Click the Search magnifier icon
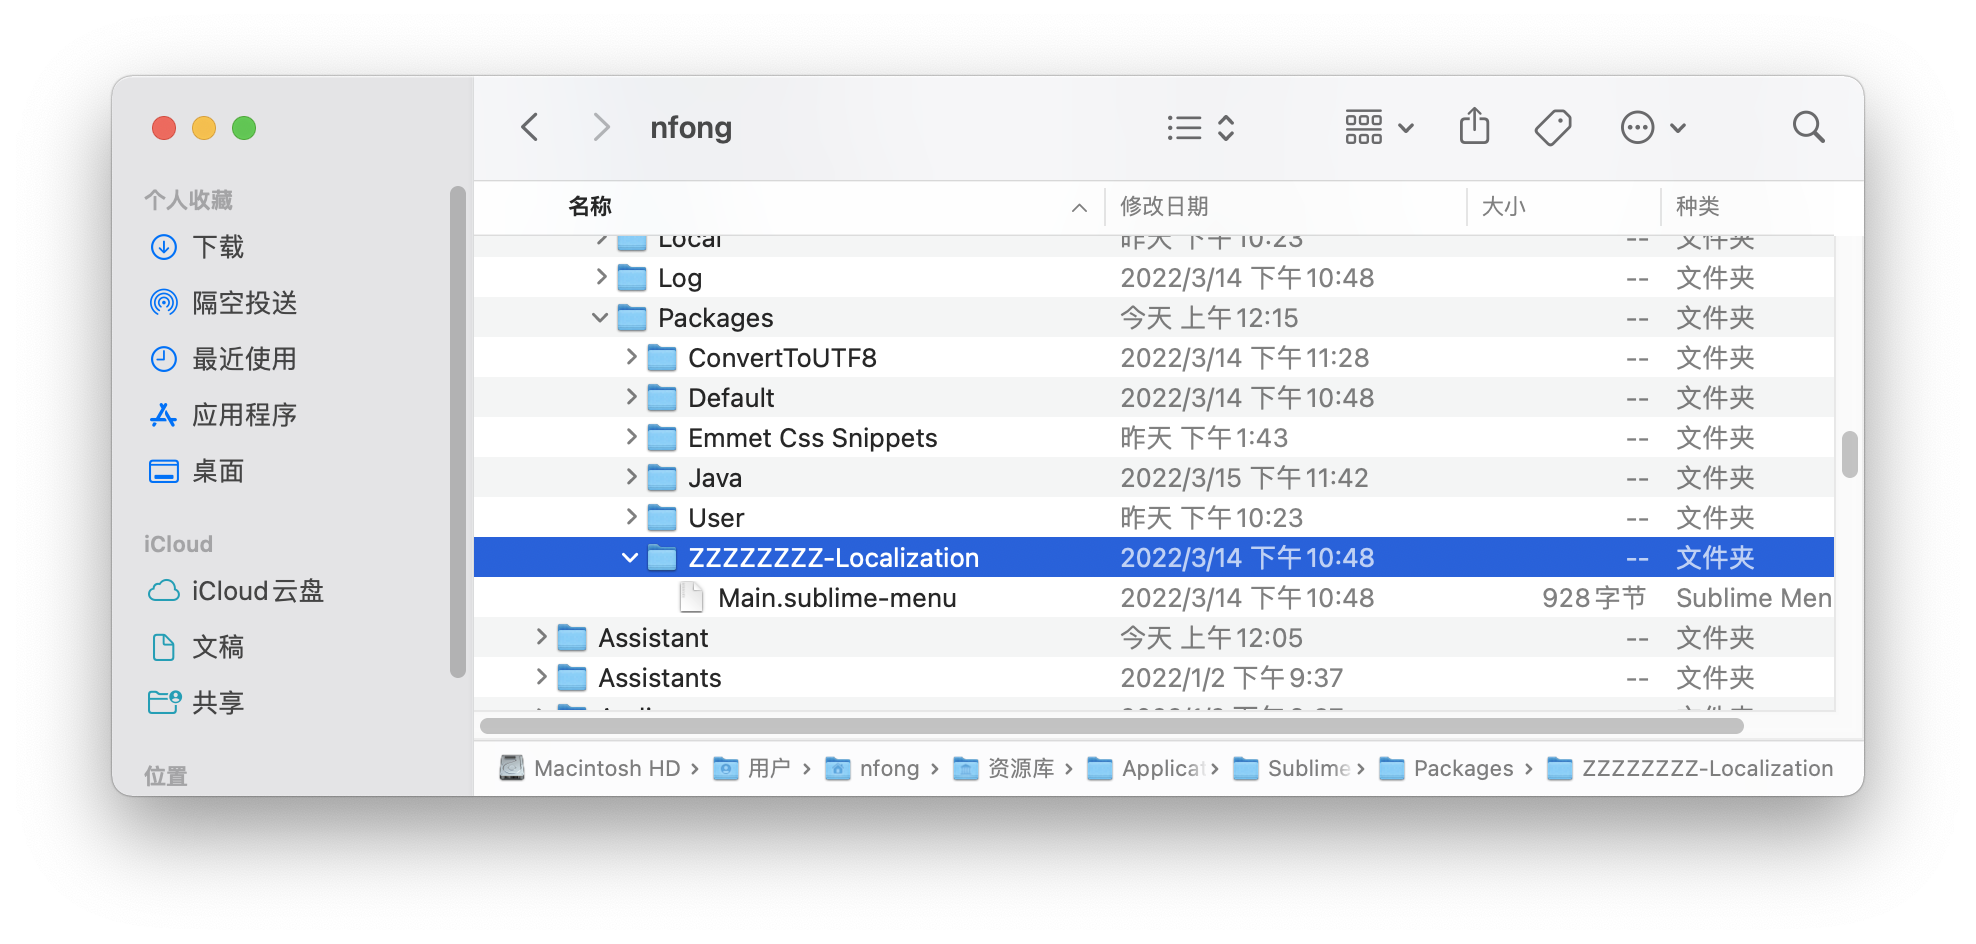 point(1808,127)
